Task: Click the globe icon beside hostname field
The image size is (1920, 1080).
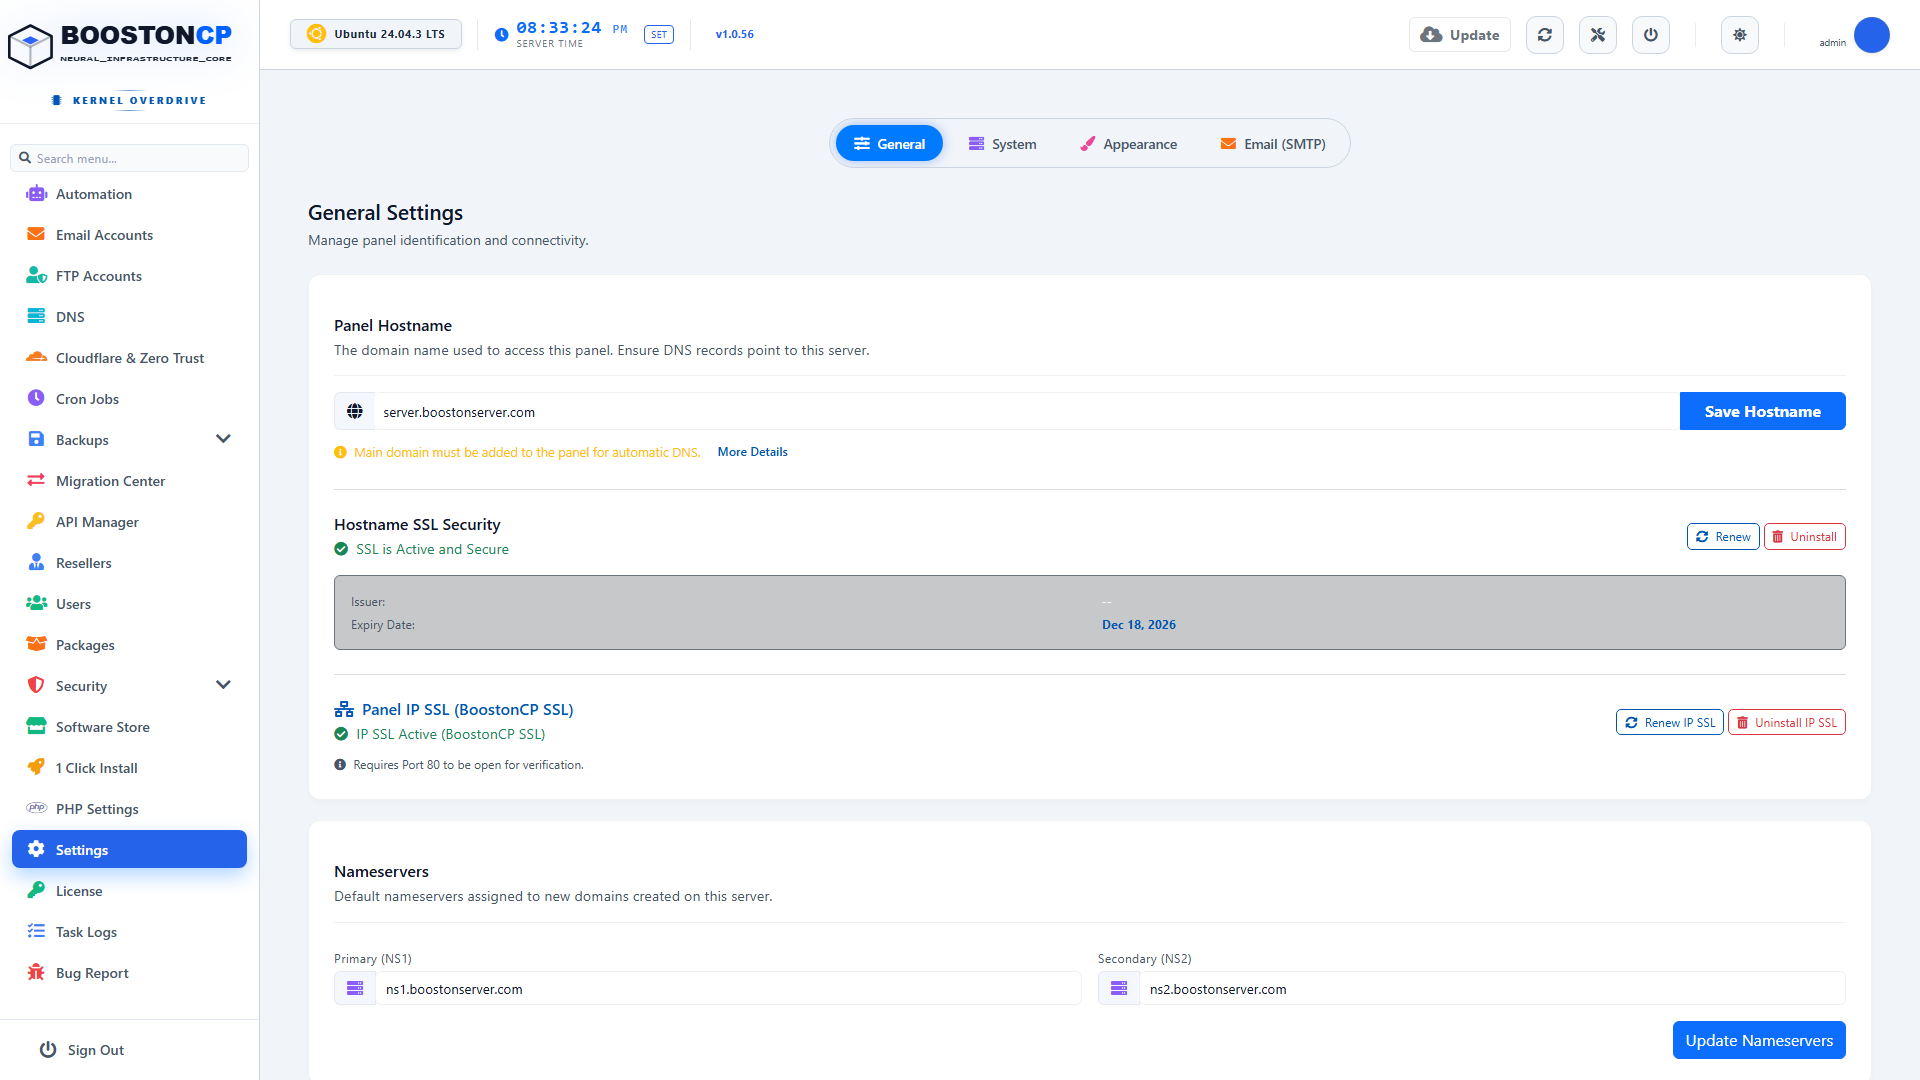Action: pyautogui.click(x=355, y=411)
